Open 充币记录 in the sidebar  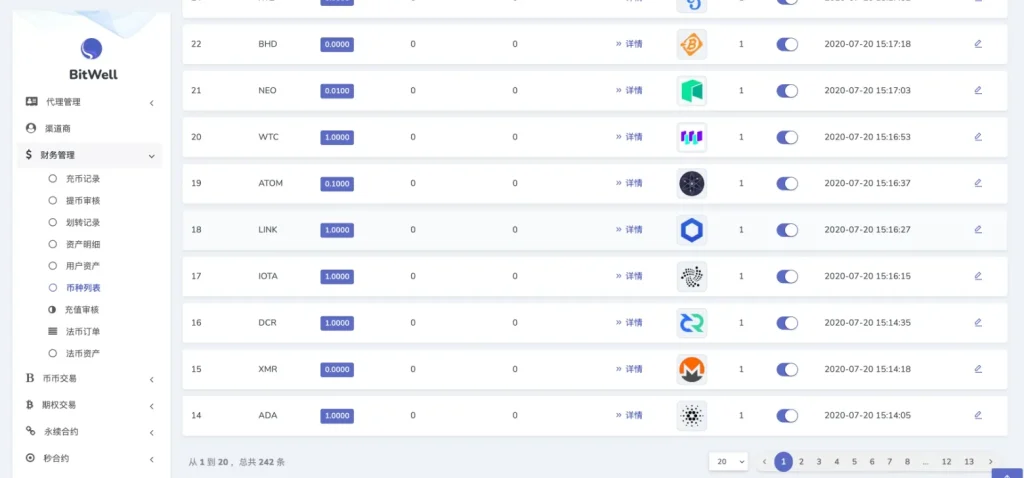click(x=82, y=179)
